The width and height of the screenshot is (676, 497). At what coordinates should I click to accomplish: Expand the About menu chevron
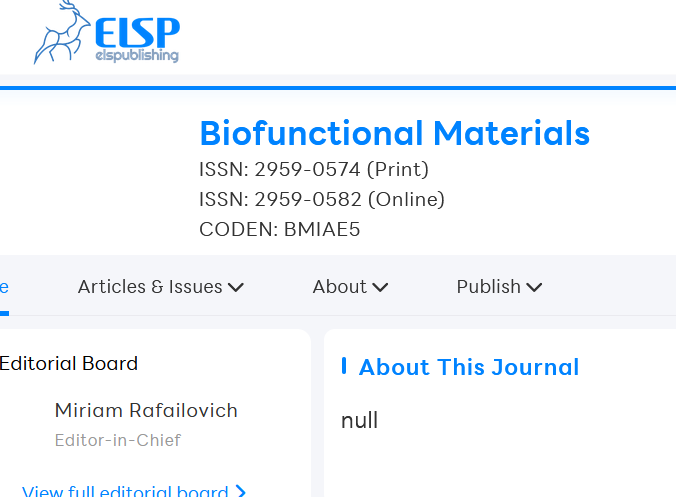click(380, 287)
